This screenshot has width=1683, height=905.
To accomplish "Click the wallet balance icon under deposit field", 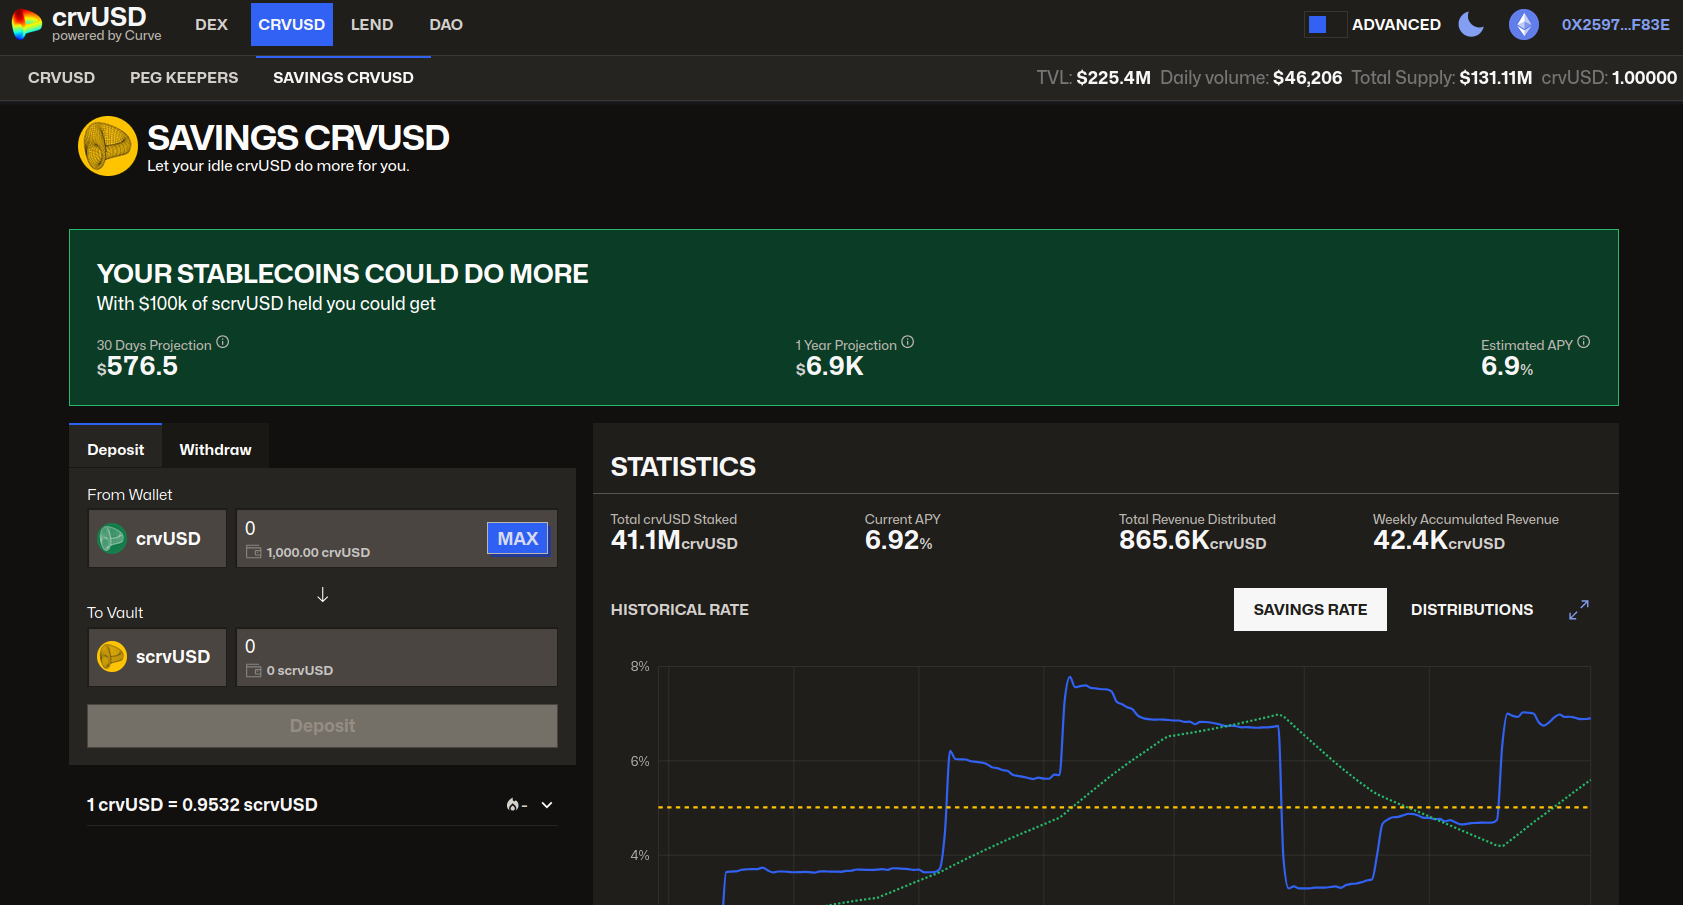I will (253, 552).
